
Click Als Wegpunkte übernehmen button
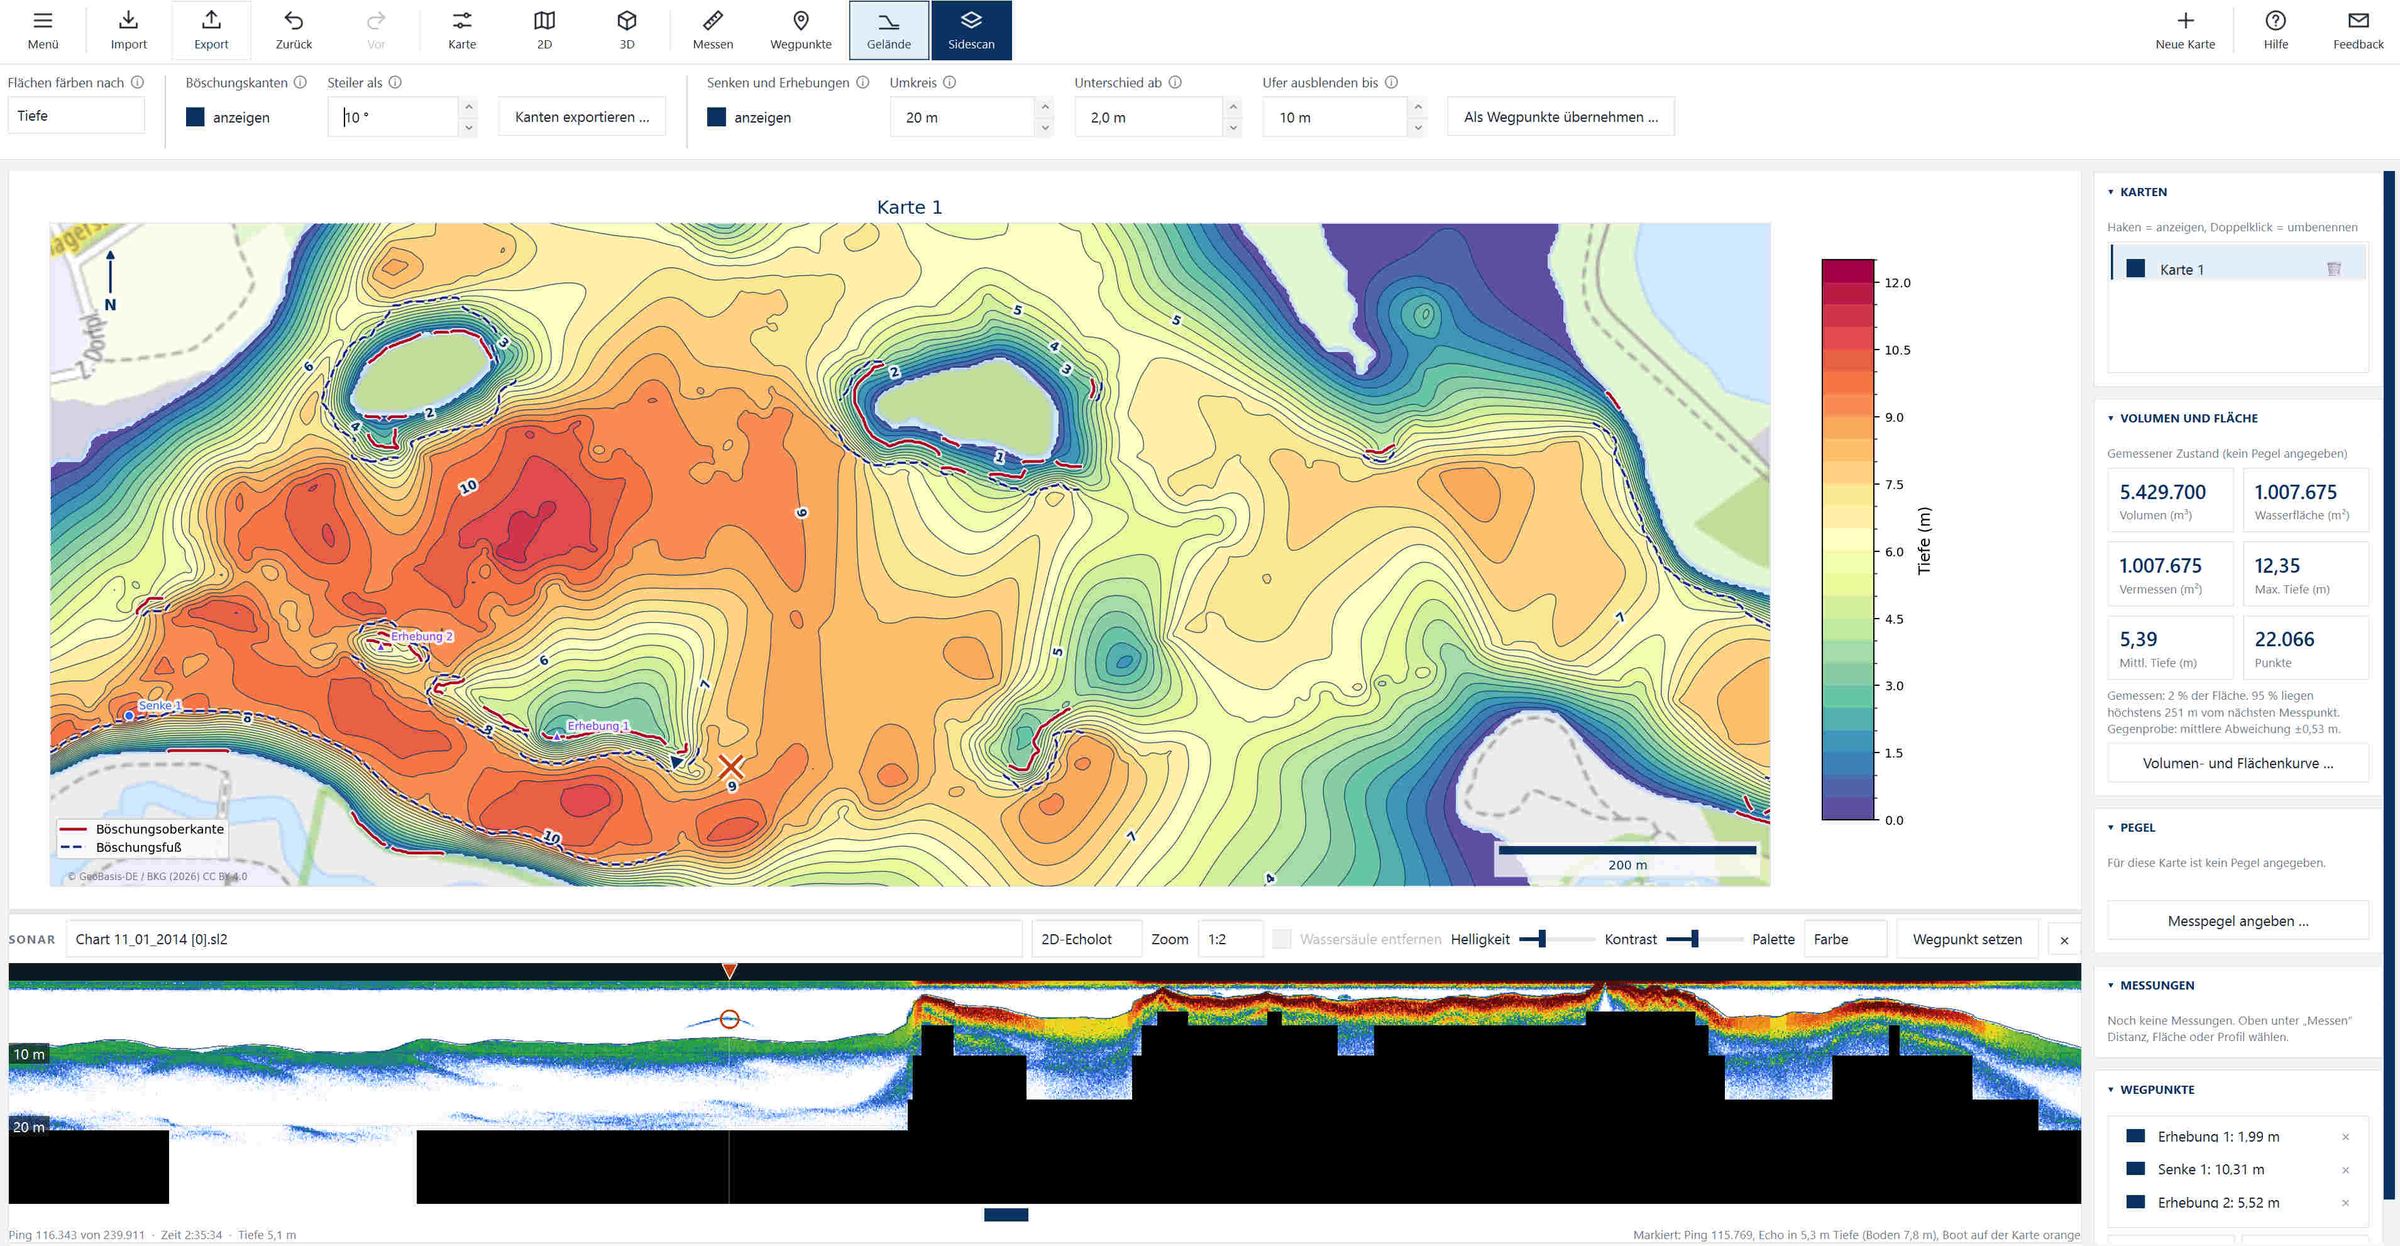1561,117
